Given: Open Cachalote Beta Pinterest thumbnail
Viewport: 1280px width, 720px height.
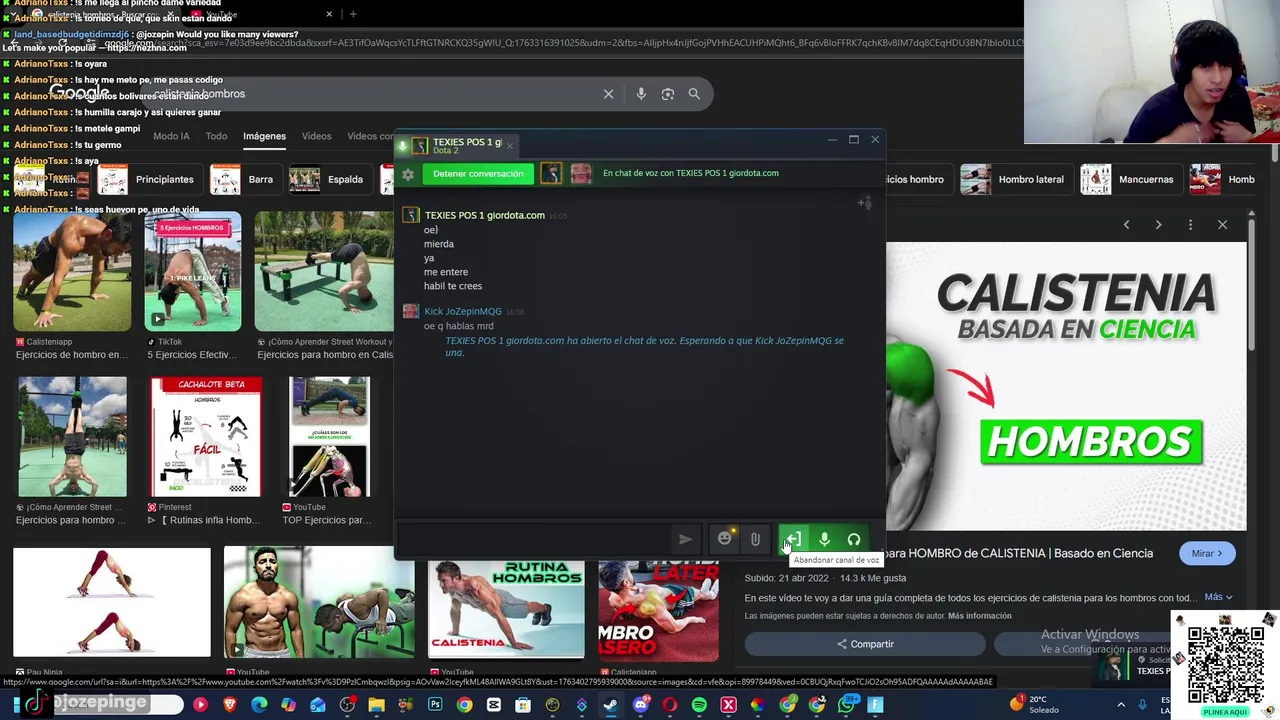Looking at the screenshot, I should point(206,437).
